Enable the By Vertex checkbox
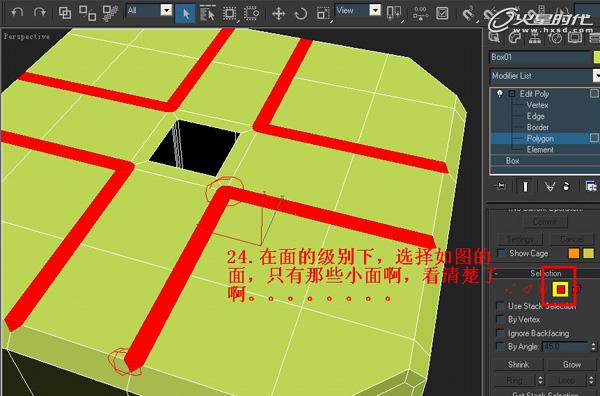Screen dimensions: 600x396 [500, 319]
